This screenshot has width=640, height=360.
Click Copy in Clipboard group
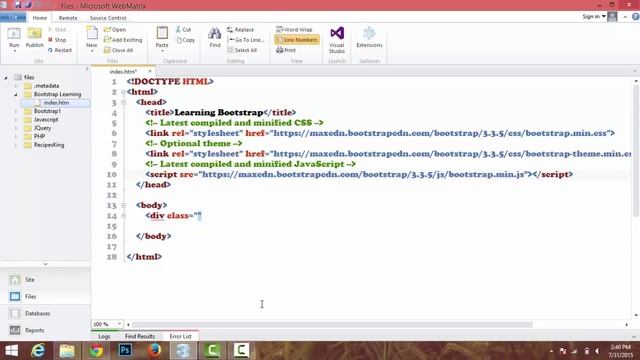click(186, 40)
